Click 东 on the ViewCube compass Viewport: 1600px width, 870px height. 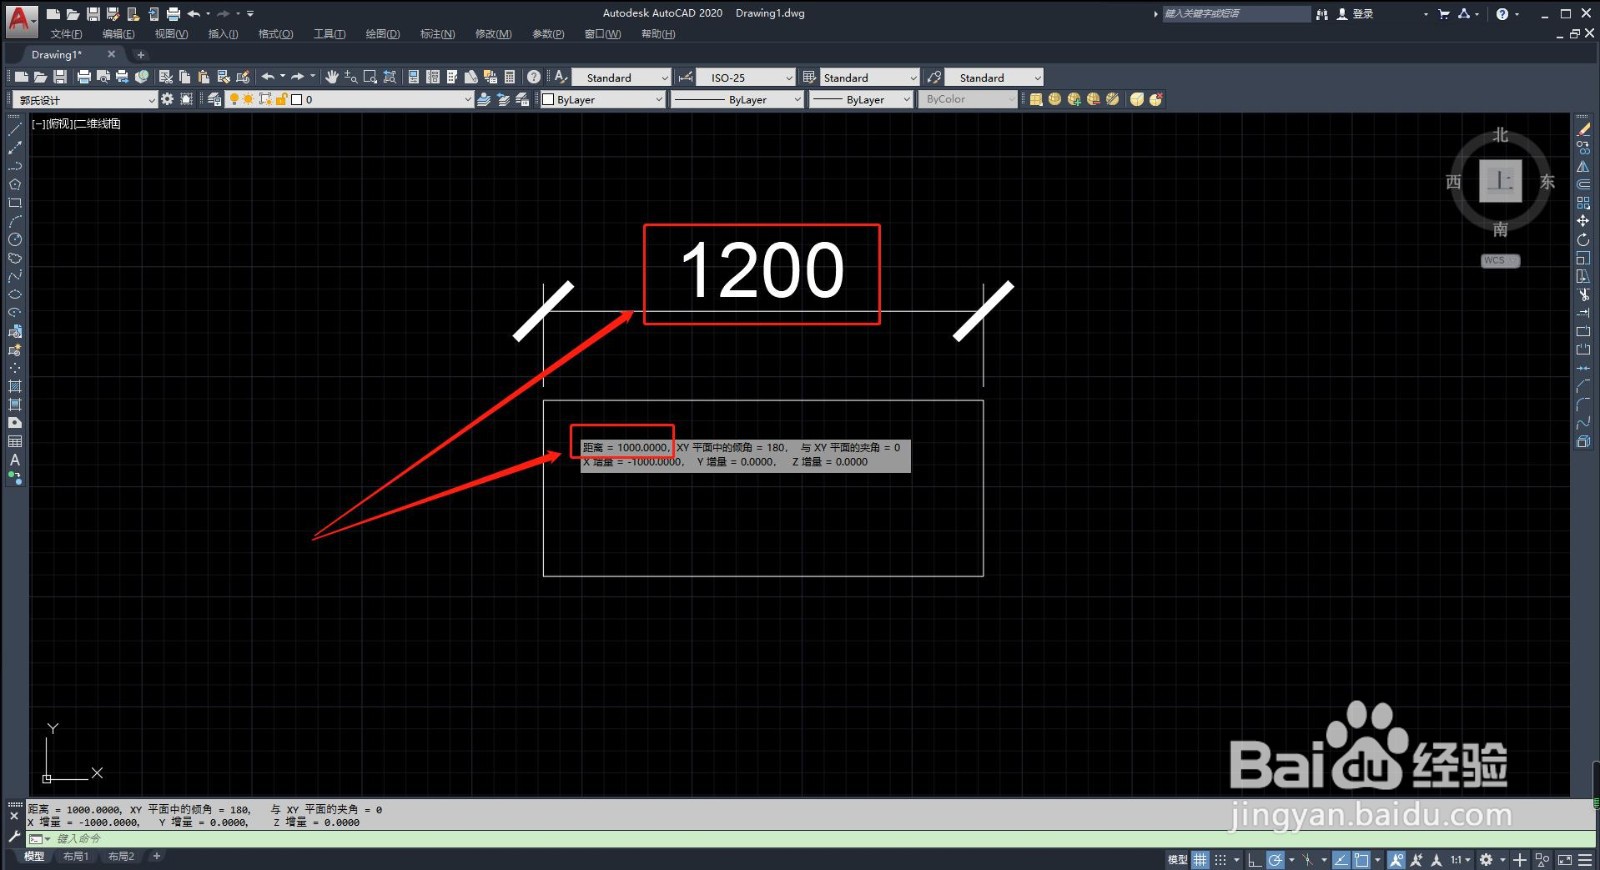pos(1548,182)
